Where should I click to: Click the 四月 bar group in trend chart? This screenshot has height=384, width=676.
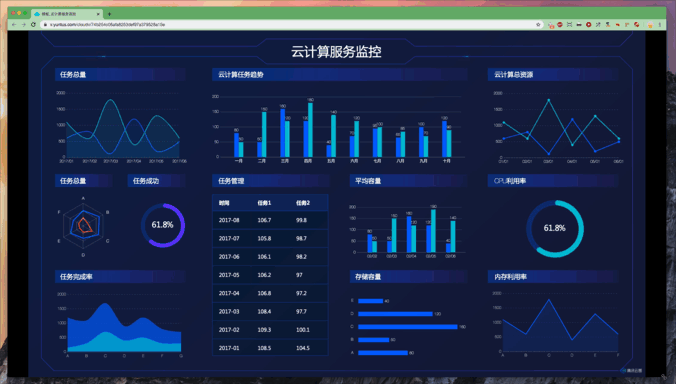point(308,129)
